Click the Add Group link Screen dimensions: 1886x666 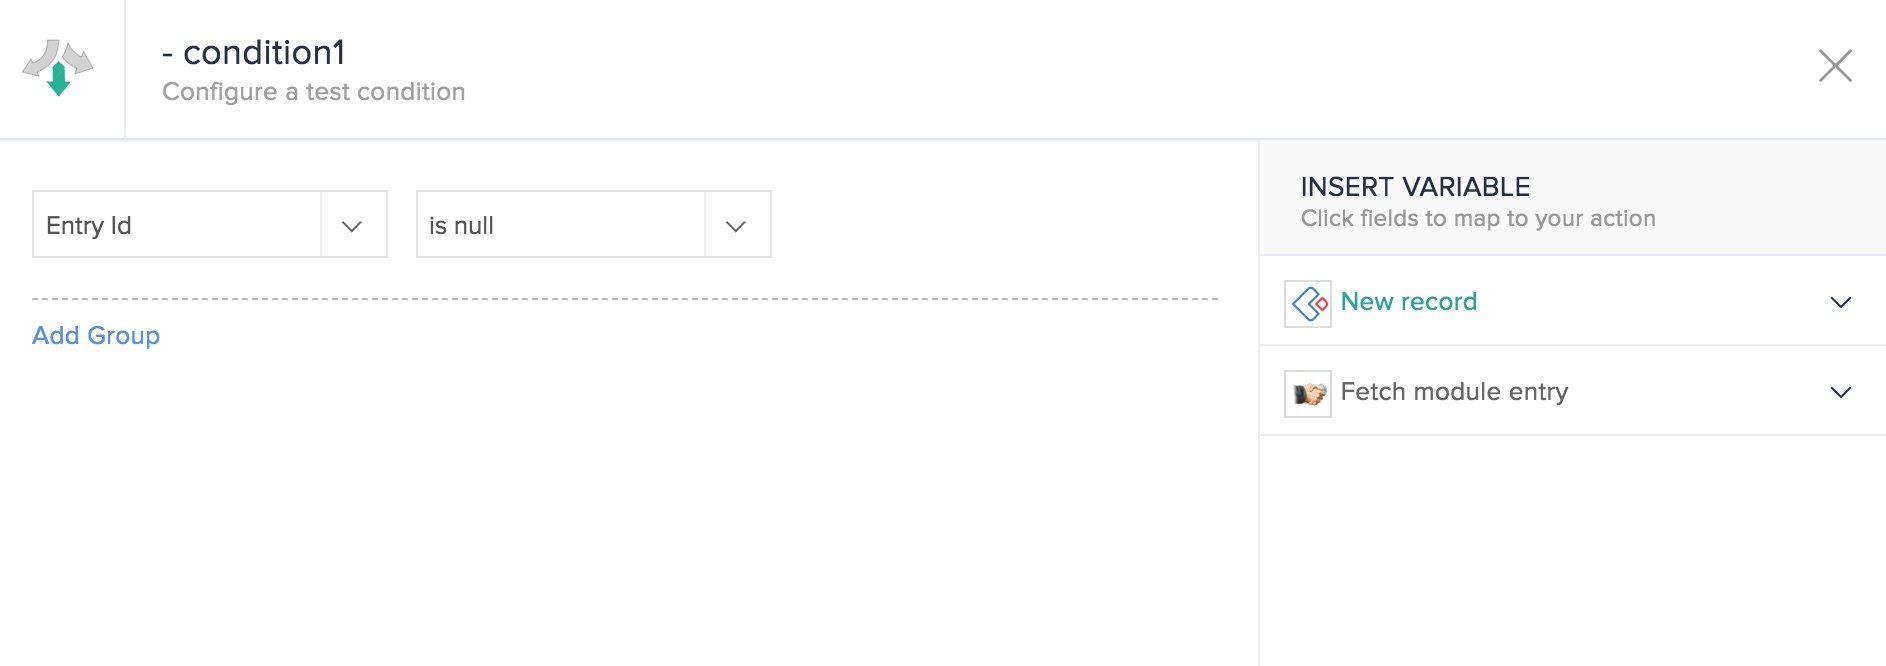[96, 335]
